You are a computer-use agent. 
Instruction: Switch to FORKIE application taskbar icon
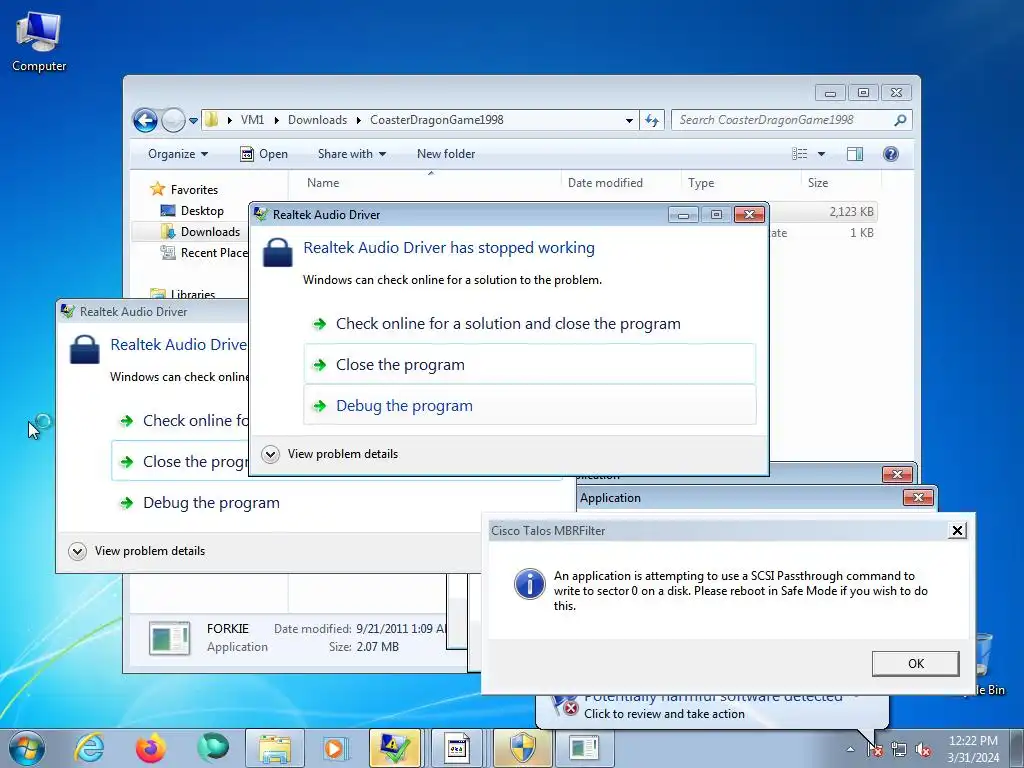pos(584,748)
